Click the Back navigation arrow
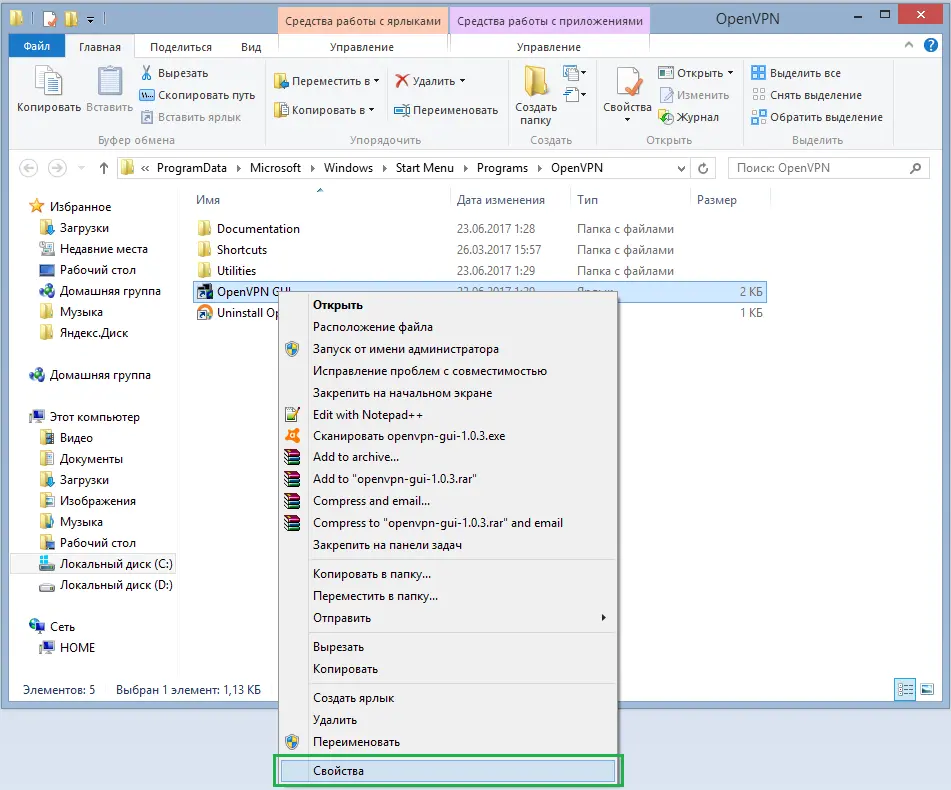 pyautogui.click(x=29, y=168)
